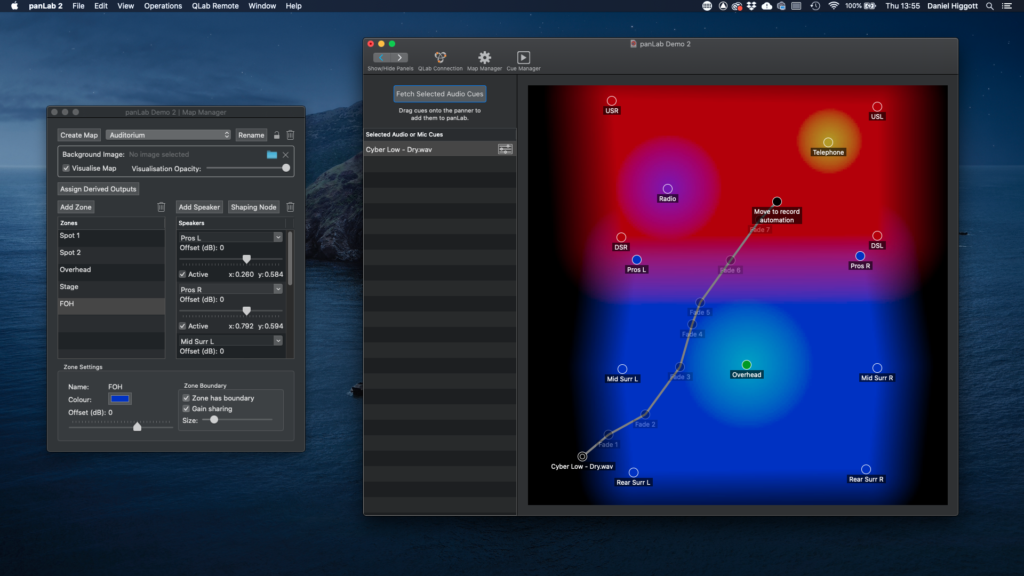Toggle Active checkbox for Pros L speaker
This screenshot has height=576, width=1024.
point(183,274)
